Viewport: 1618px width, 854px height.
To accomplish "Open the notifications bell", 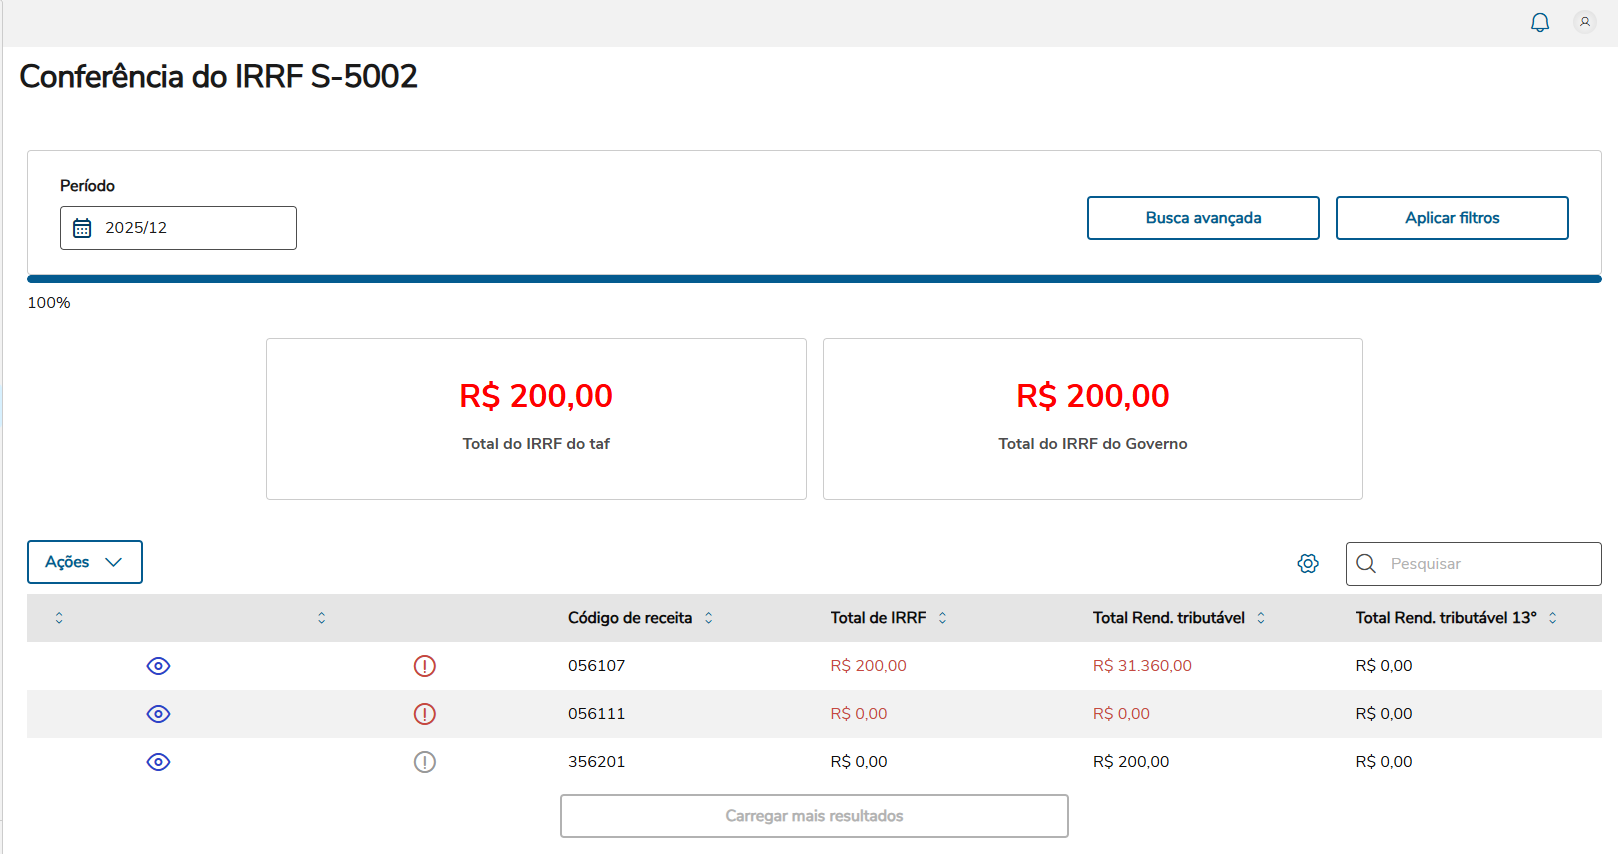I will click(x=1540, y=22).
